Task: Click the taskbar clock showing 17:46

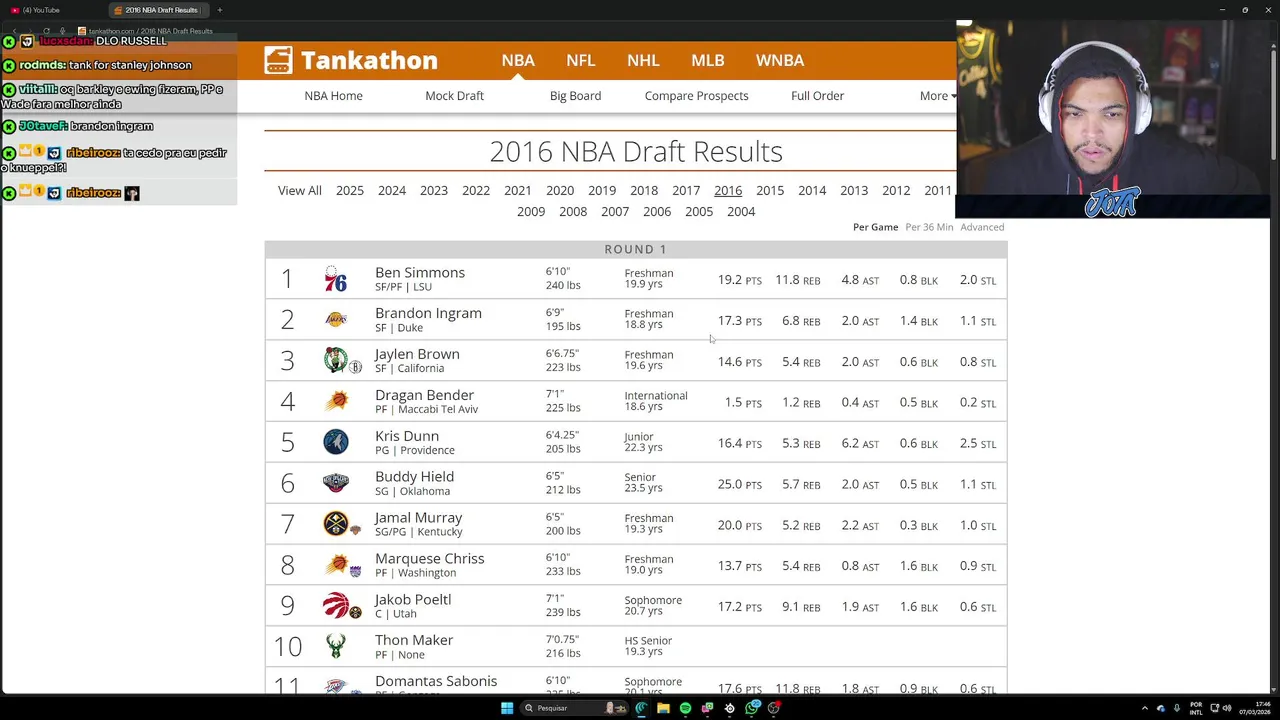Action: tap(1254, 708)
